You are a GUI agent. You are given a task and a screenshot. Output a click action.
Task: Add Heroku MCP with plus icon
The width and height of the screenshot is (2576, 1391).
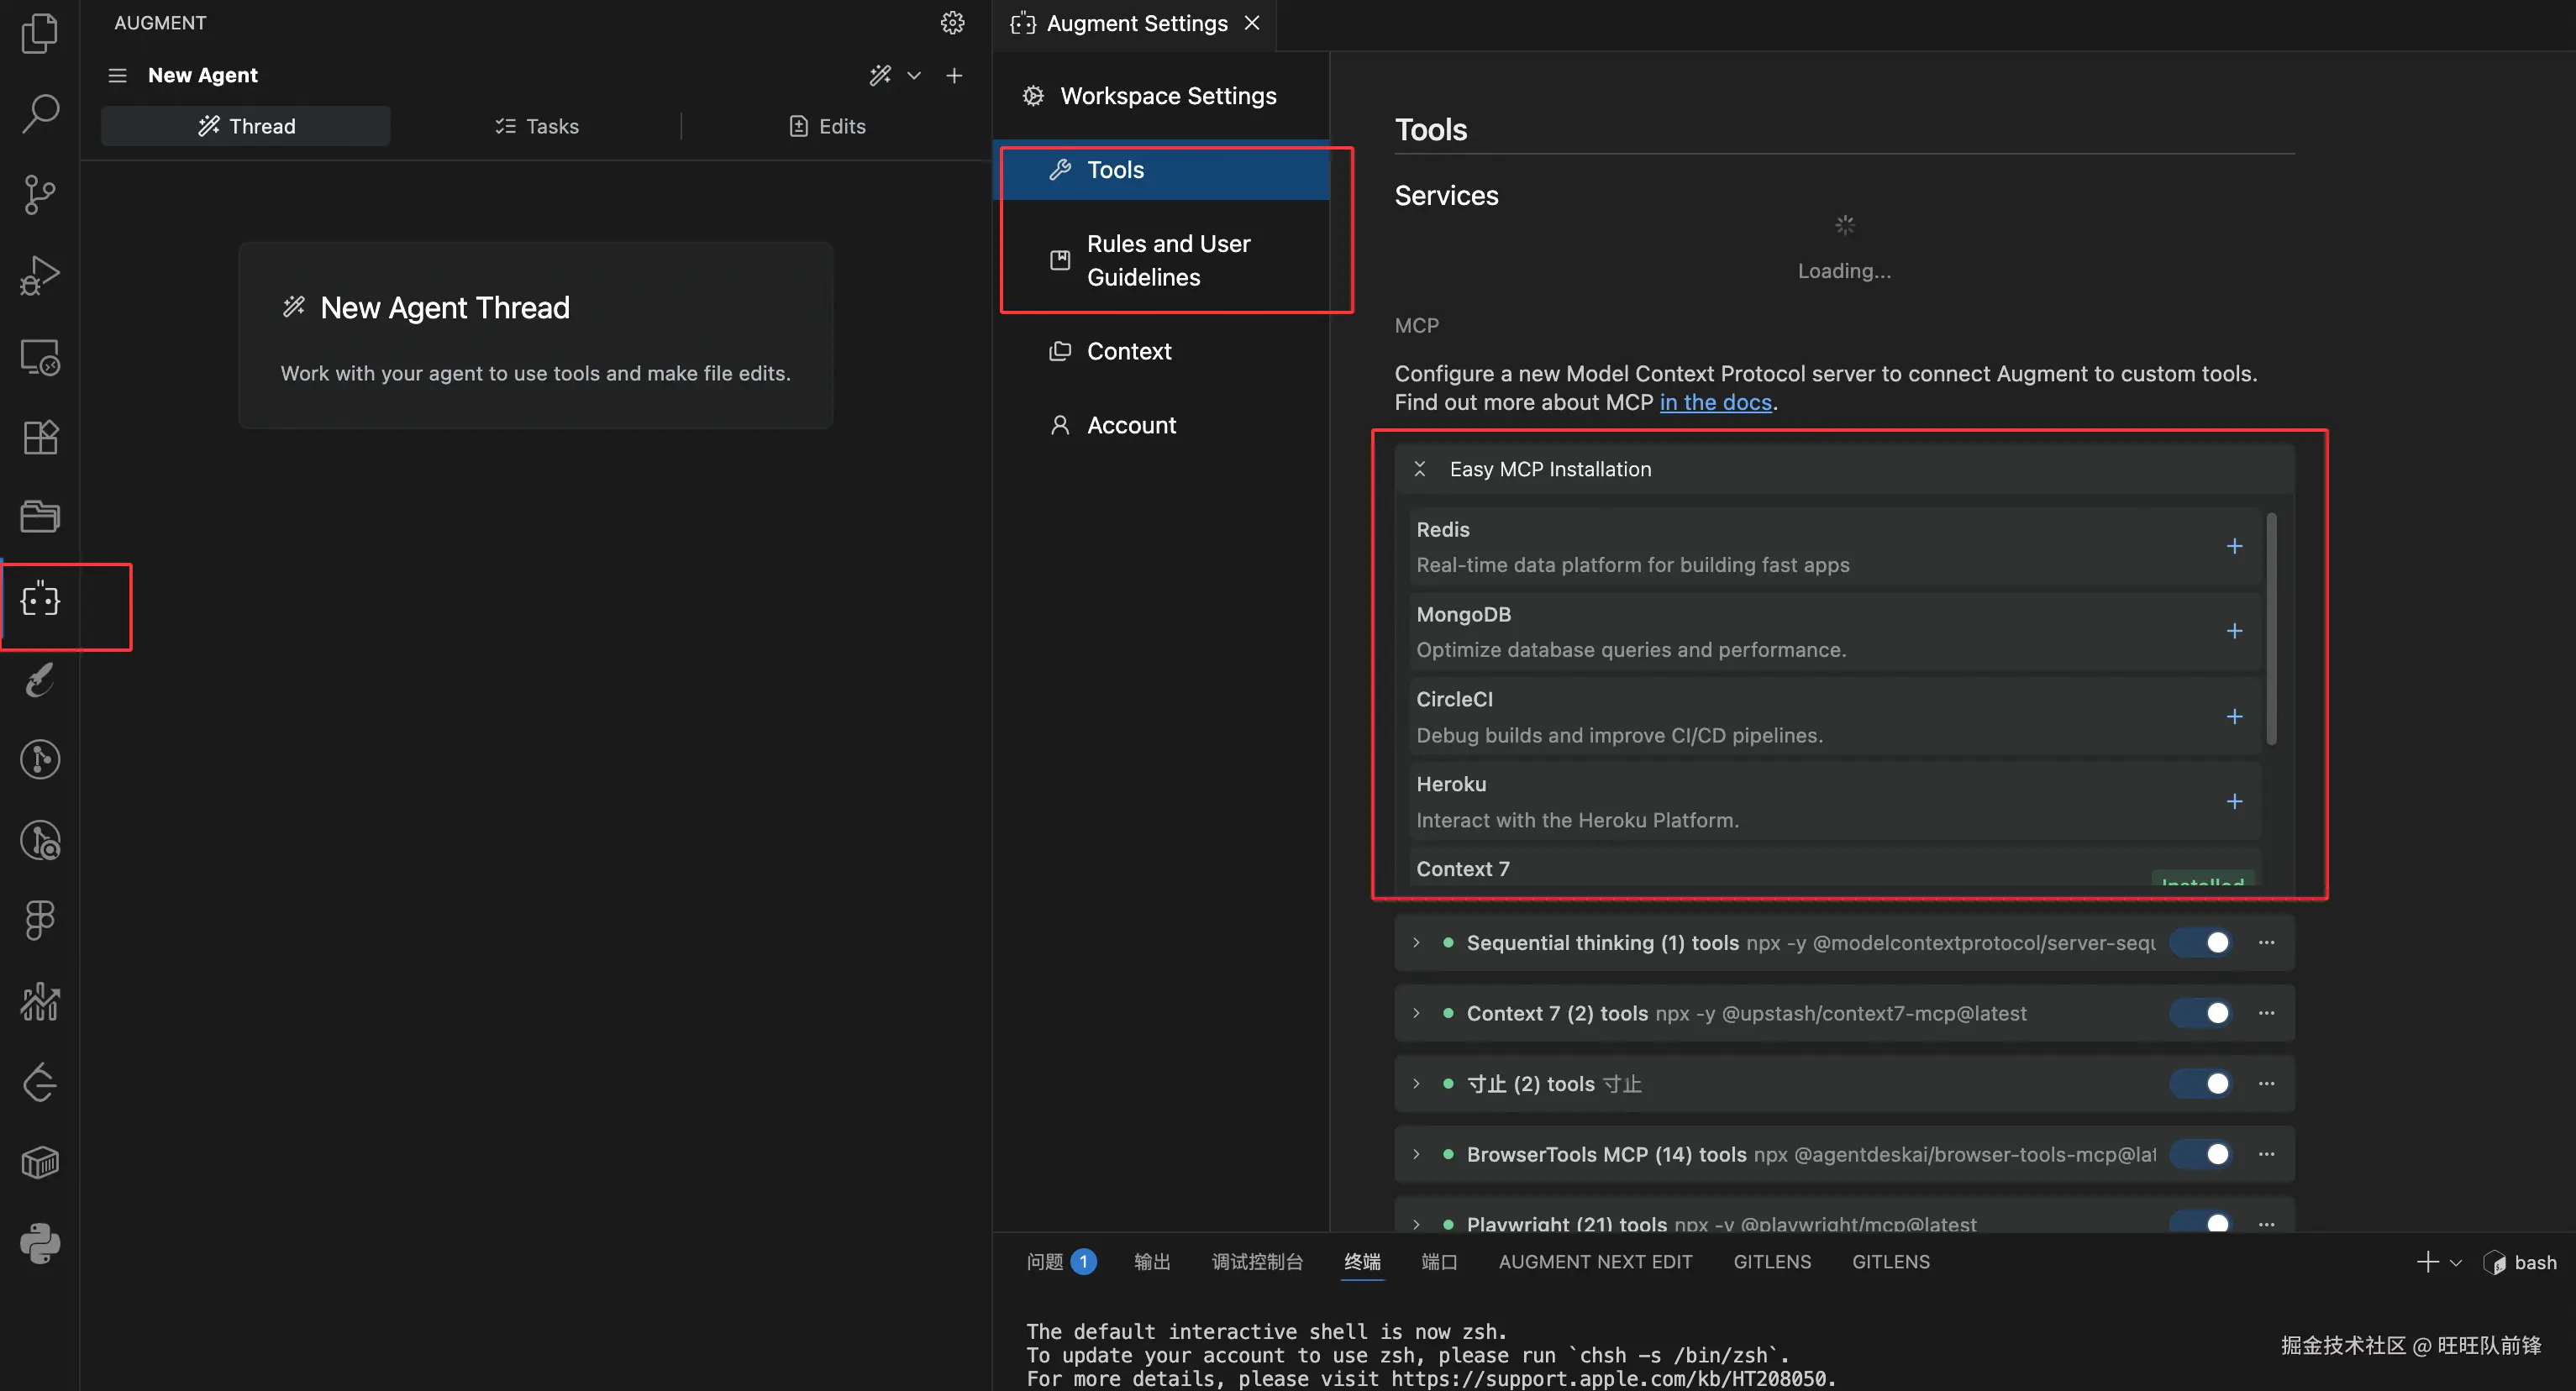pyautogui.click(x=2234, y=802)
